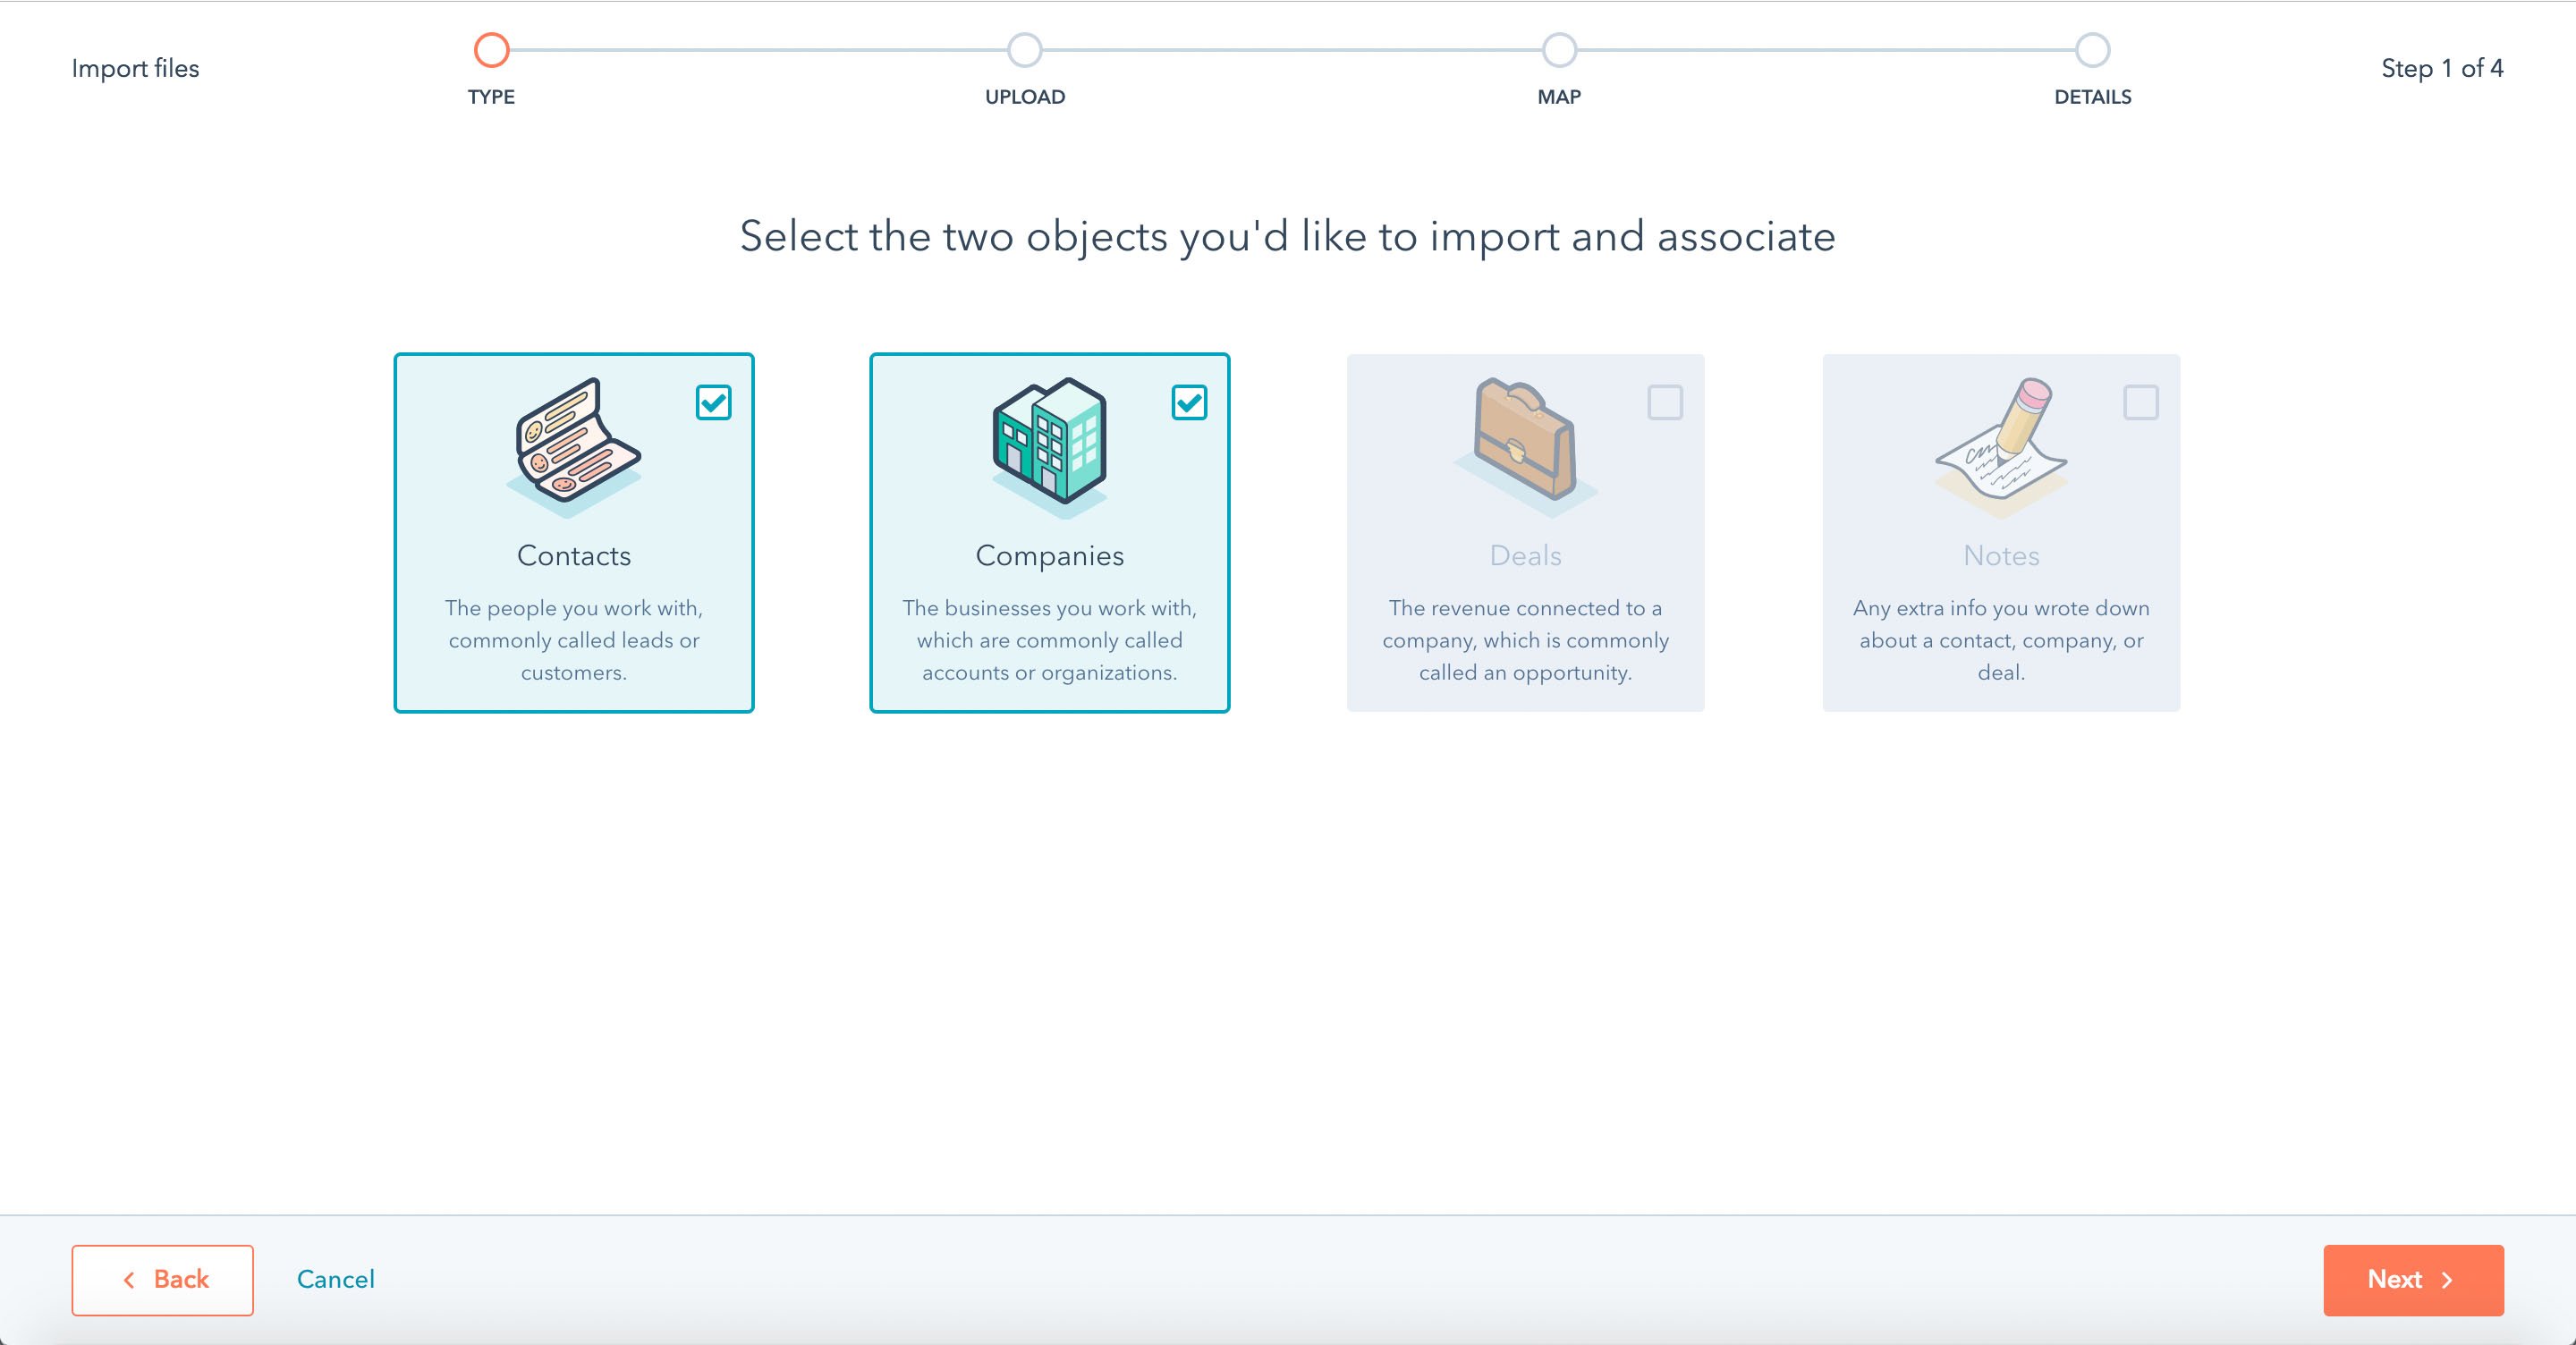This screenshot has width=2576, height=1345.
Task: Uncheck the Companies checkbox
Action: click(x=1189, y=403)
